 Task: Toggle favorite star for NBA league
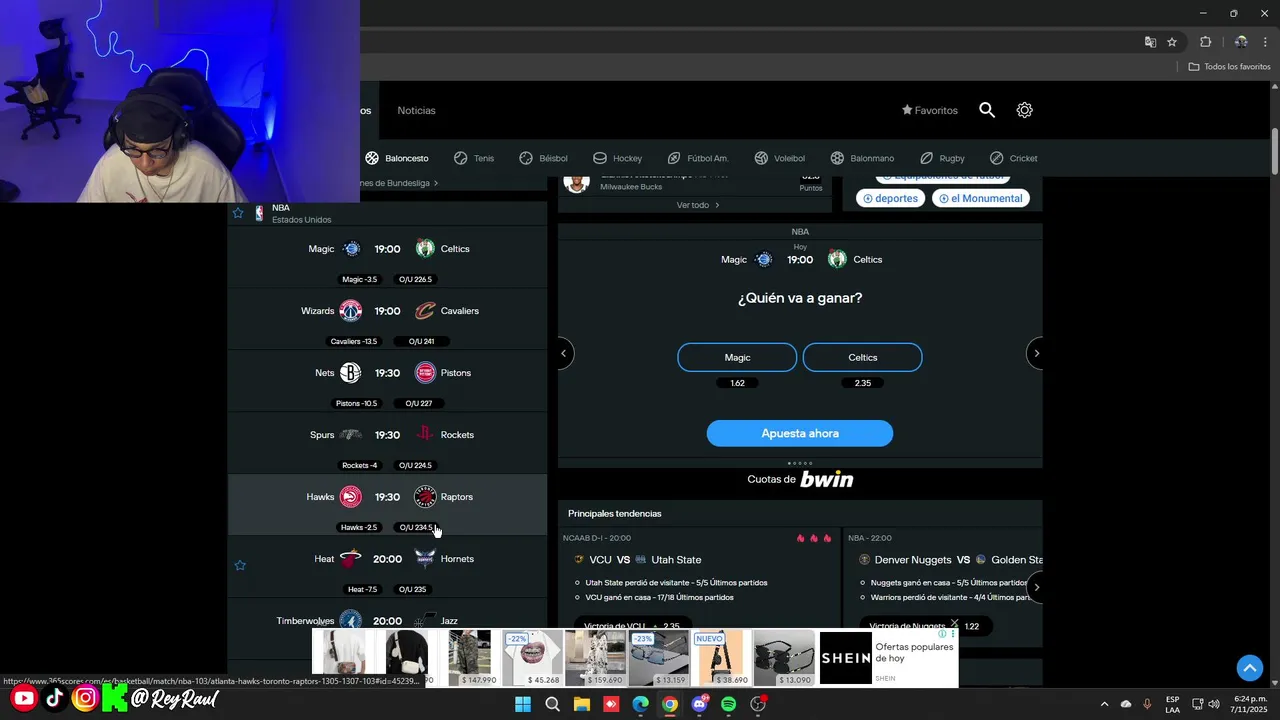238,213
